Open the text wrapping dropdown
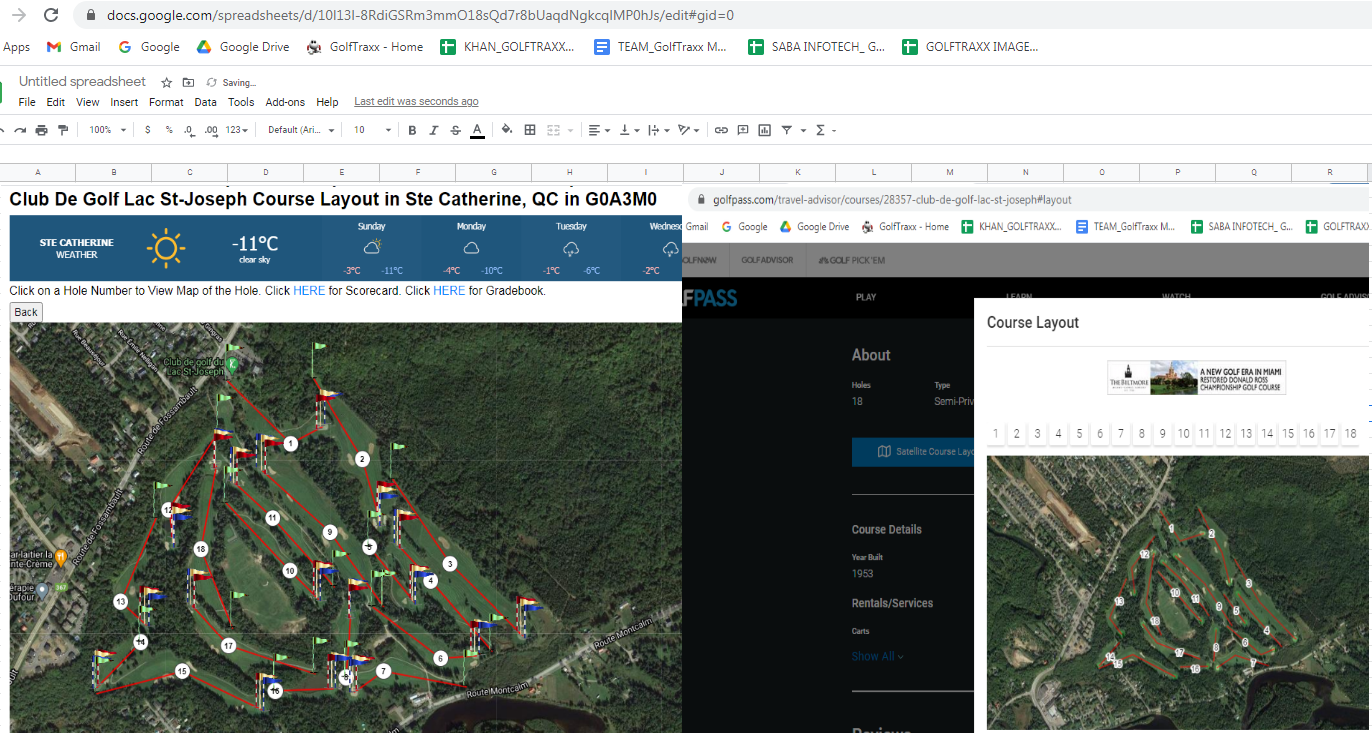1372x733 pixels. tap(659, 130)
